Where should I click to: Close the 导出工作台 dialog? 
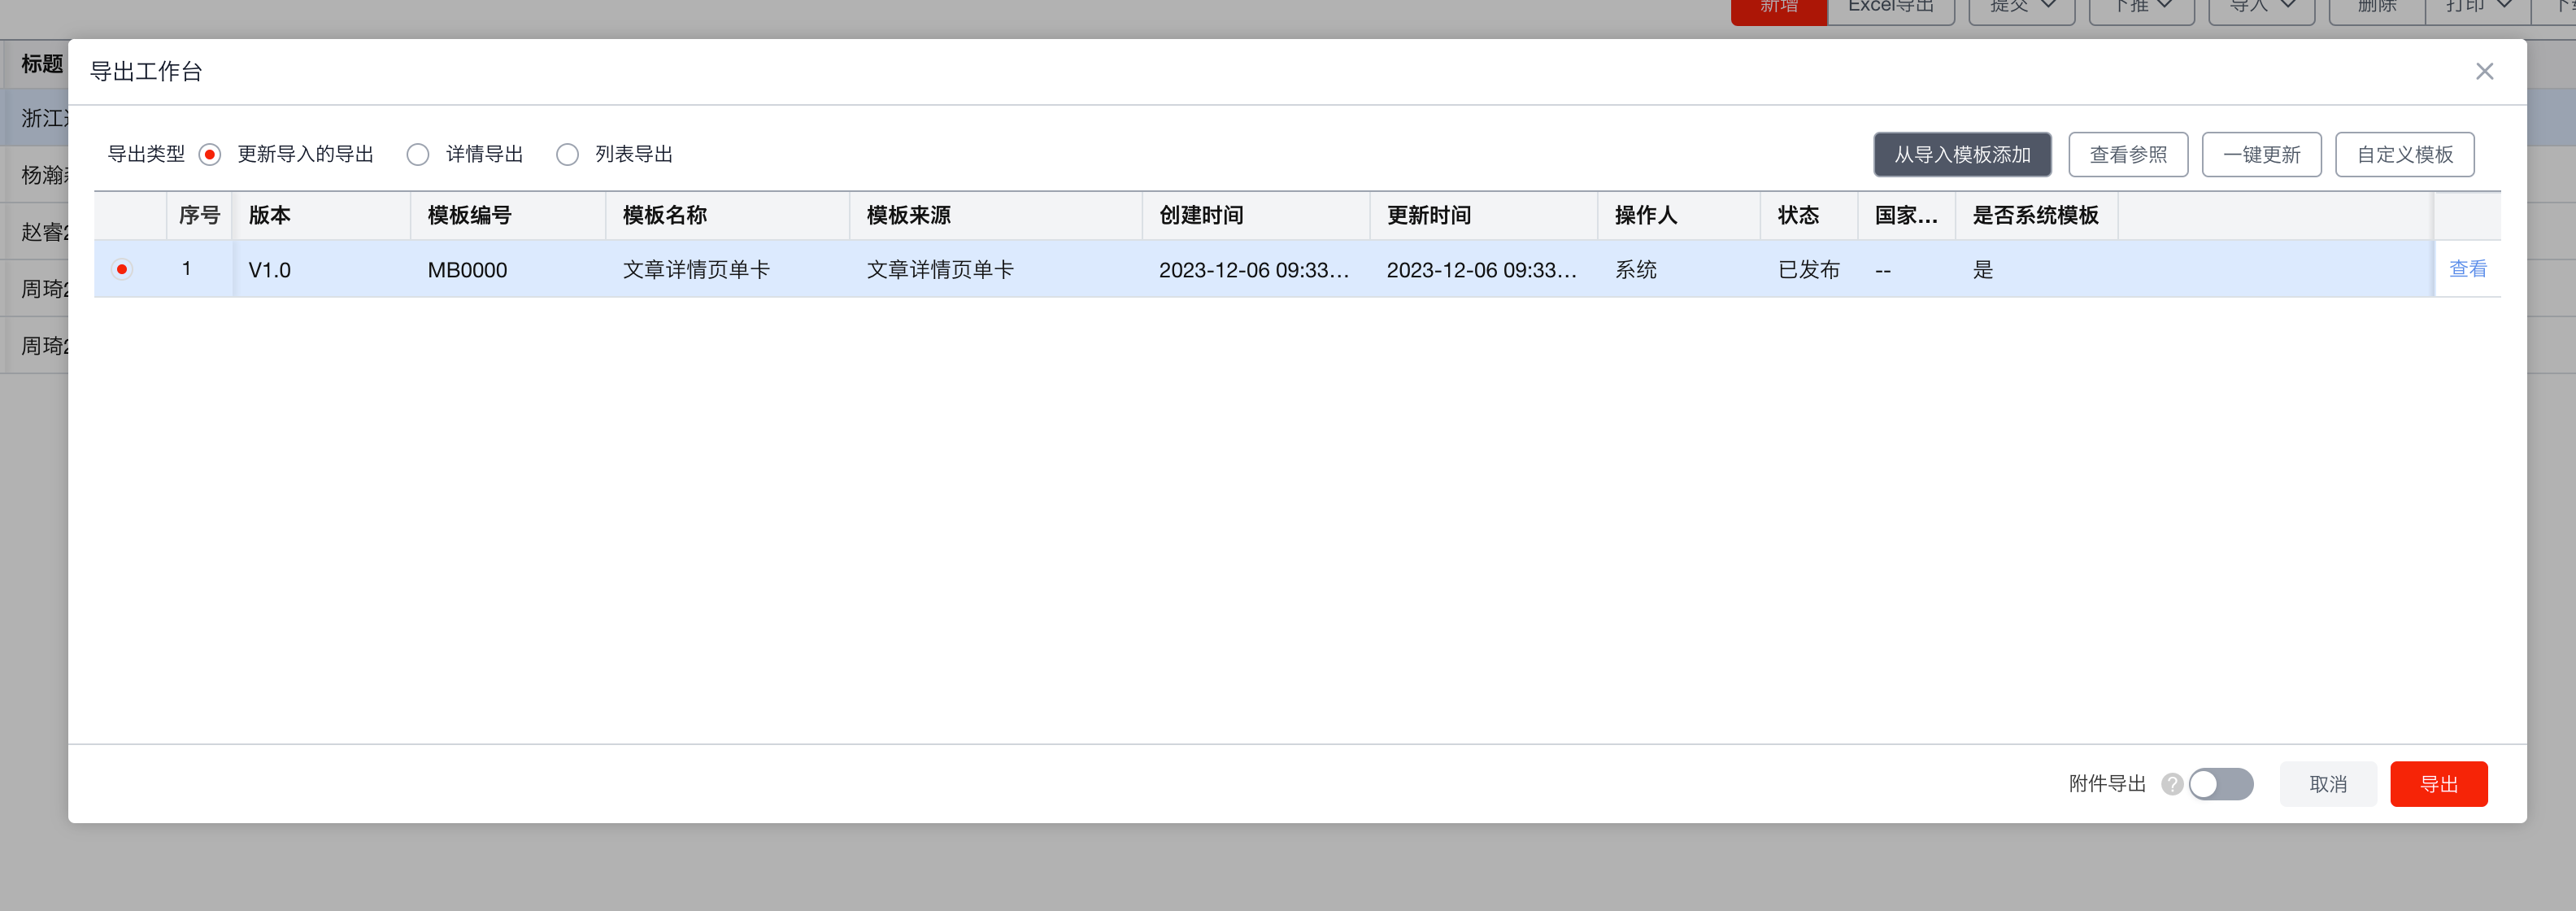pos(2484,71)
